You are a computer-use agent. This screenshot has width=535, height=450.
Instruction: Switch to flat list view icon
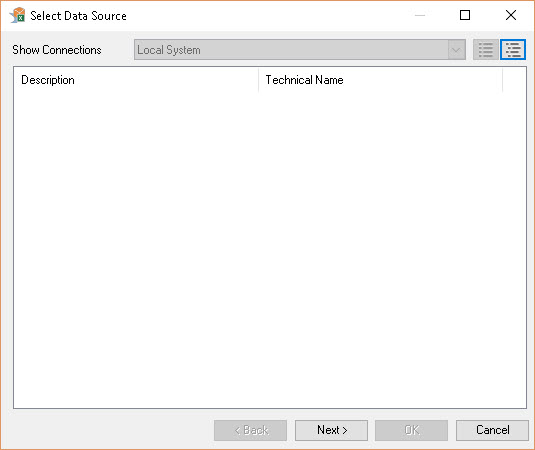(486, 50)
